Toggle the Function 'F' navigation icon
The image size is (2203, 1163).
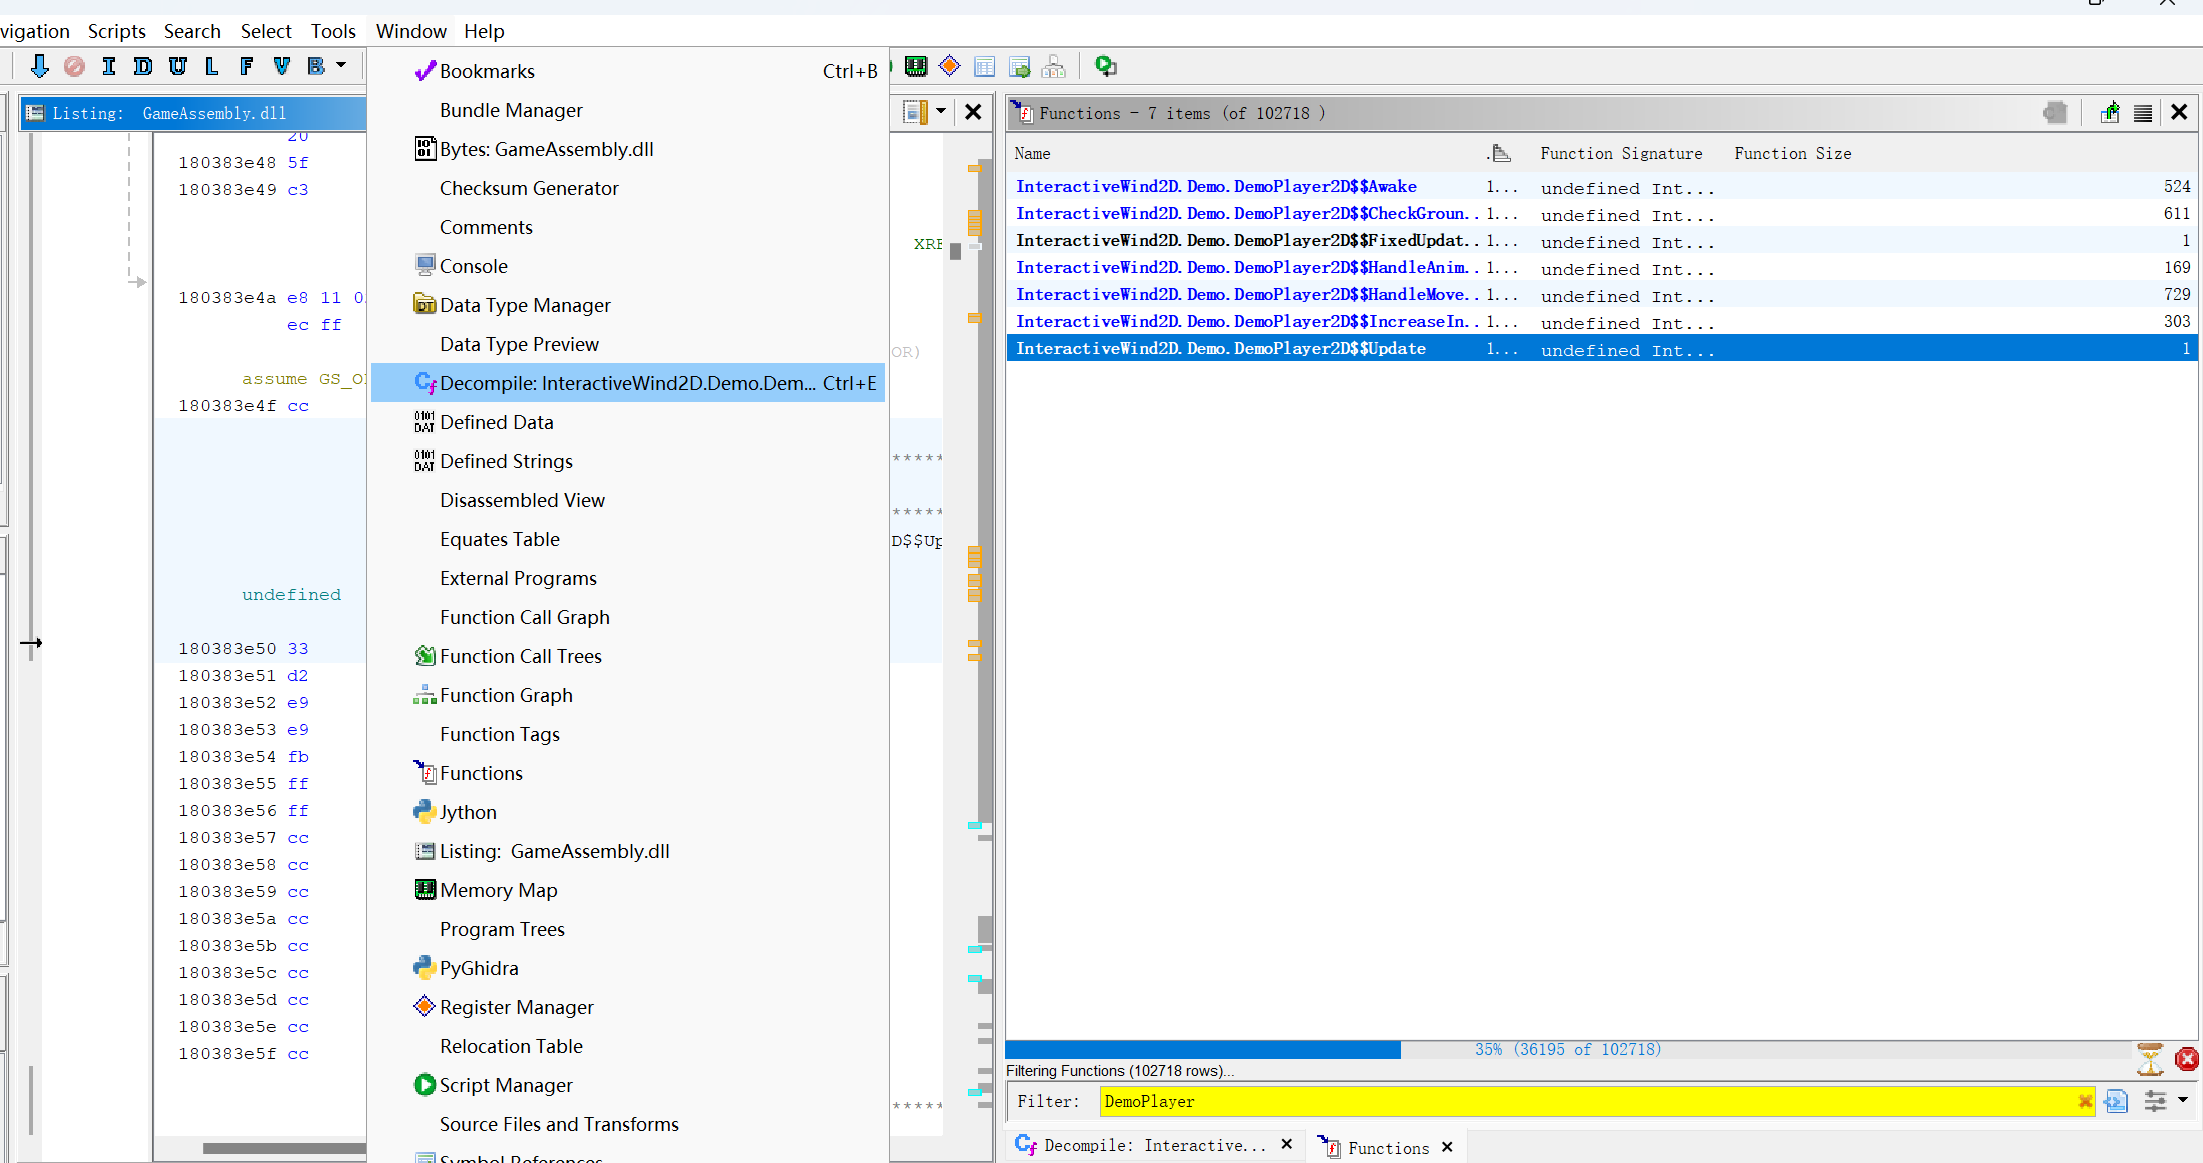246,67
